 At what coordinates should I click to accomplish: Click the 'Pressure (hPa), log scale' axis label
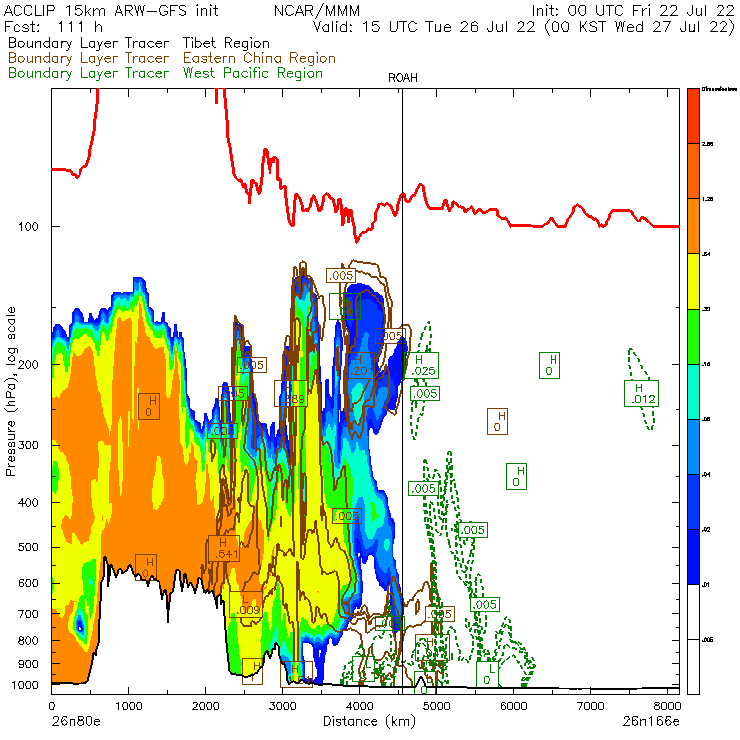(x=11, y=391)
